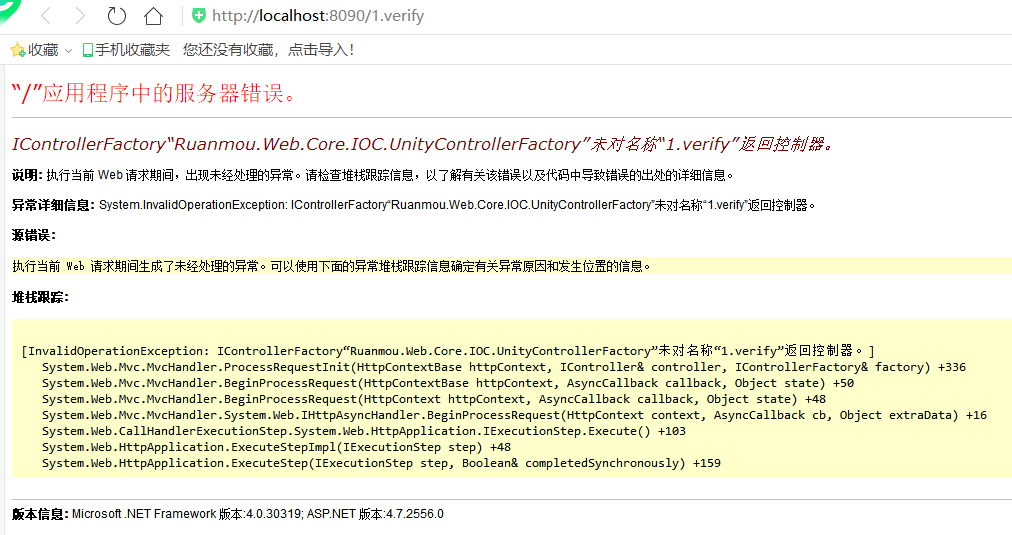Click the italic IControllerFactory error title
This screenshot has height=535, width=1012.
[x=423, y=144]
